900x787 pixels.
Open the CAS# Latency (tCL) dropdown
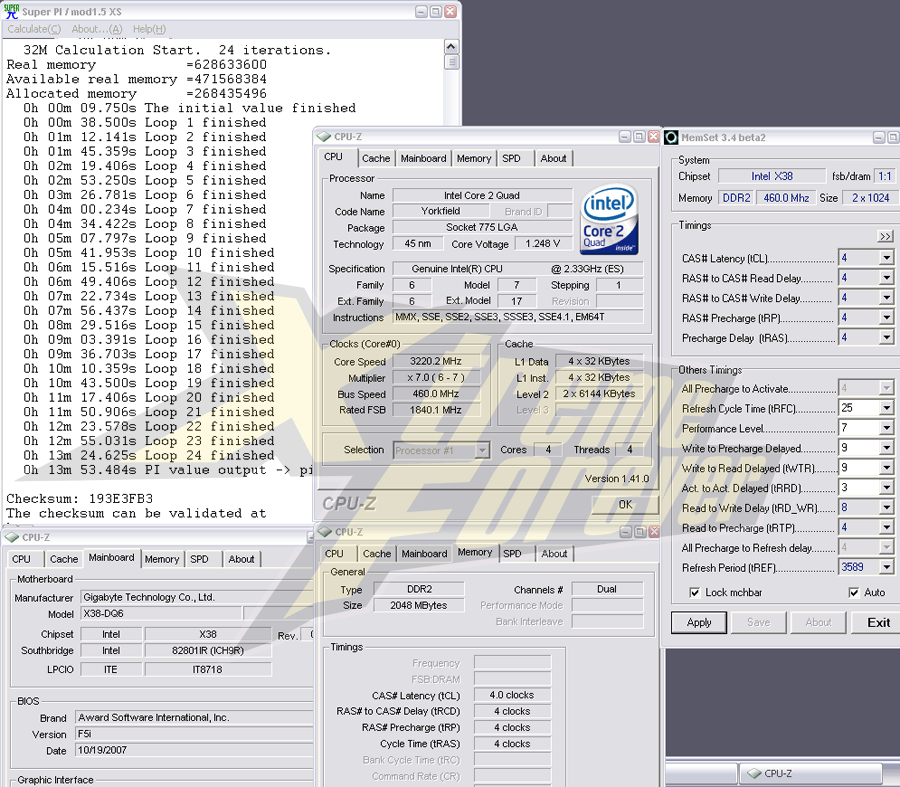point(886,258)
